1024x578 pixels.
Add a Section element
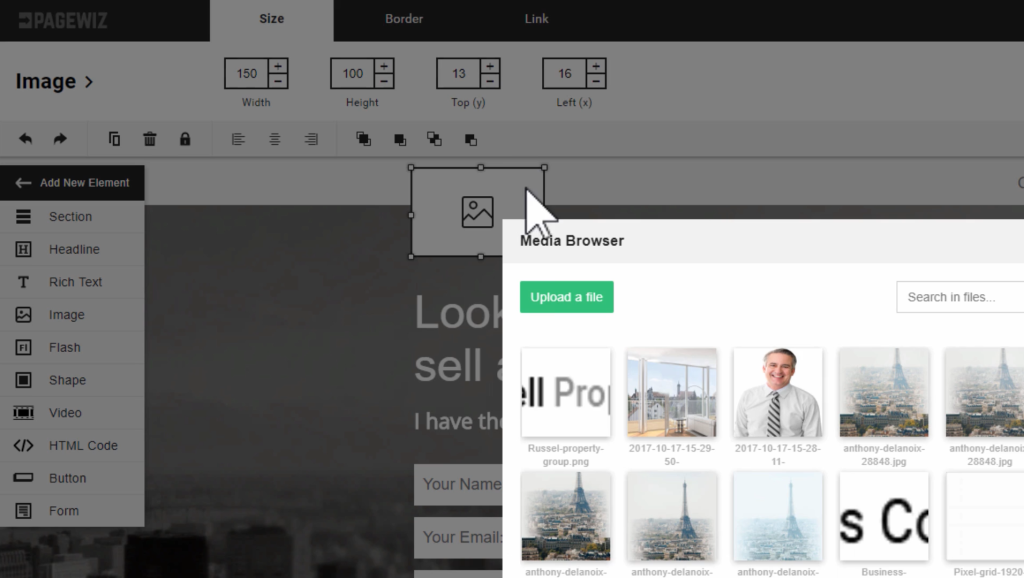[x=72, y=217]
